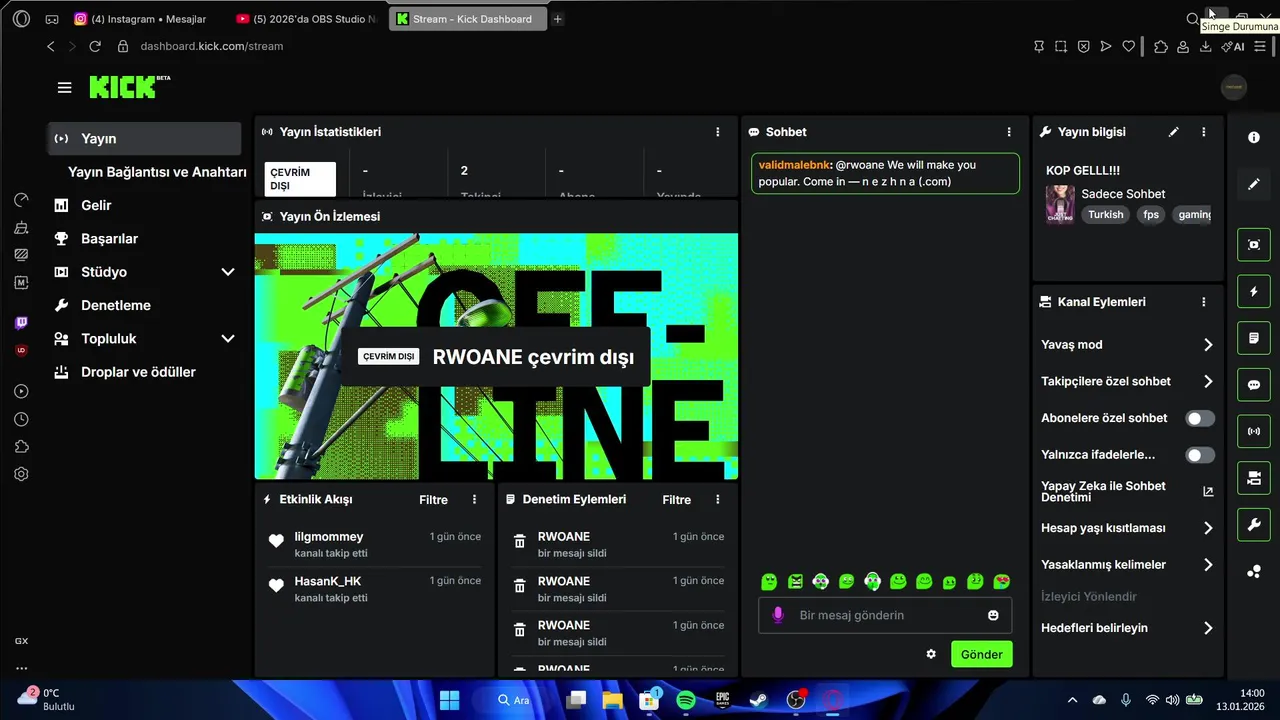The width and height of the screenshot is (1280, 720).
Task: Switch to Instagram Mesajlar tab
Action: pyautogui.click(x=140, y=19)
